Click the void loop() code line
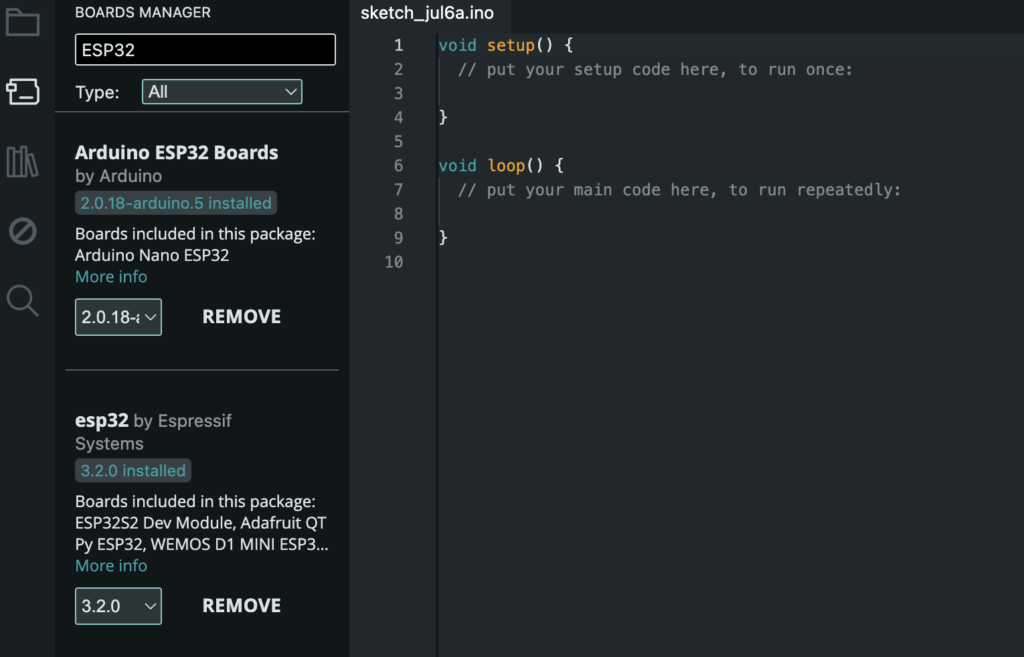This screenshot has width=1024, height=657. point(501,165)
